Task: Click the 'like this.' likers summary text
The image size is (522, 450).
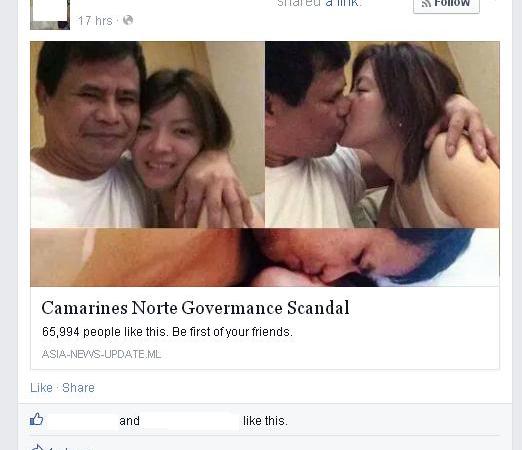Action: click(265, 421)
